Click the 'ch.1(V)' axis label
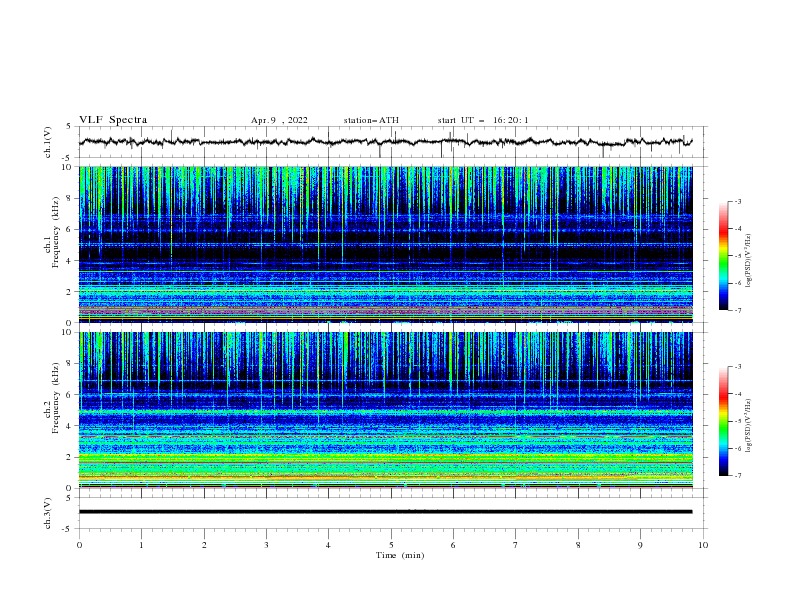Viewport: 792px width, 612px height. [x=47, y=142]
